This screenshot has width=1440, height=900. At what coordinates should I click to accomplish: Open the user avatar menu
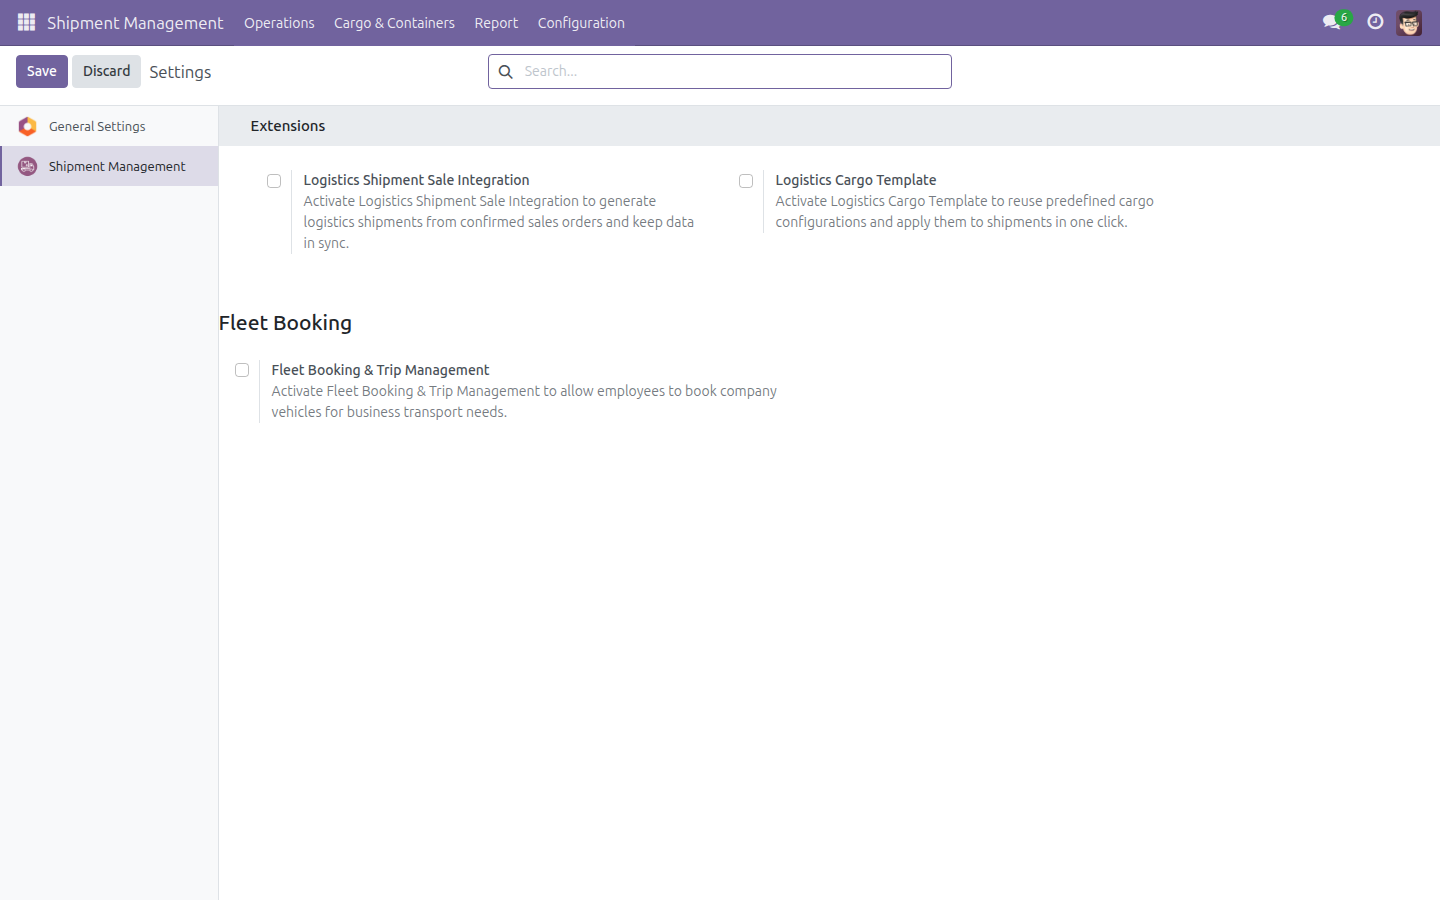pos(1409,22)
